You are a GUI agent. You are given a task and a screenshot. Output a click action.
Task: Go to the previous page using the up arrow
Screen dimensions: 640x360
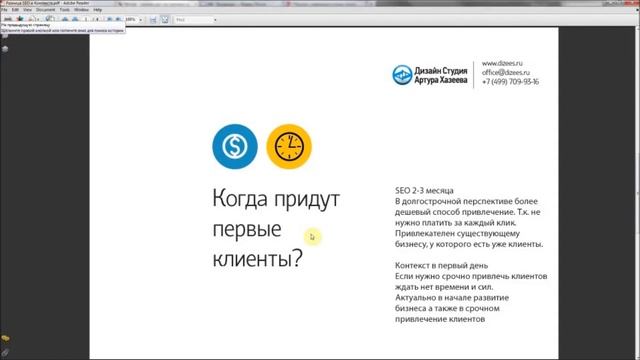click(x=65, y=19)
